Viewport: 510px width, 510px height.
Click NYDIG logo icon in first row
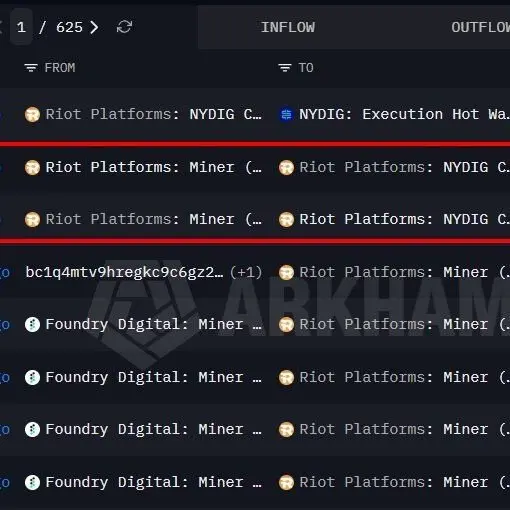pyautogui.click(x=286, y=115)
